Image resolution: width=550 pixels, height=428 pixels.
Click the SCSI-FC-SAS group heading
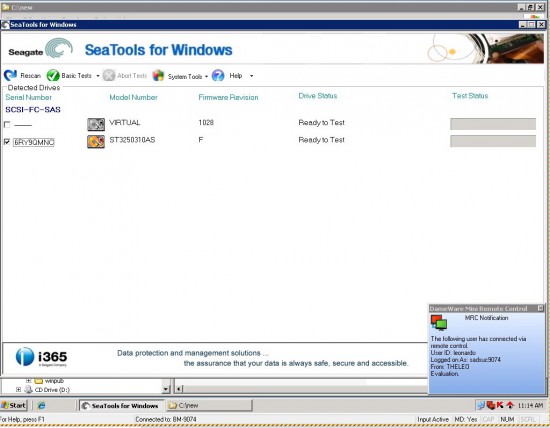coord(33,109)
